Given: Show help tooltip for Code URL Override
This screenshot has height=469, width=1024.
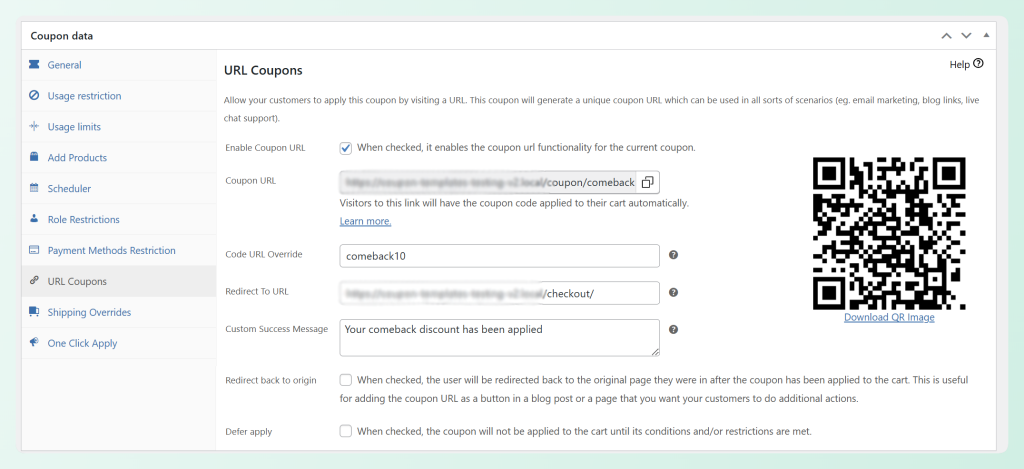Looking at the screenshot, I should click(673, 255).
